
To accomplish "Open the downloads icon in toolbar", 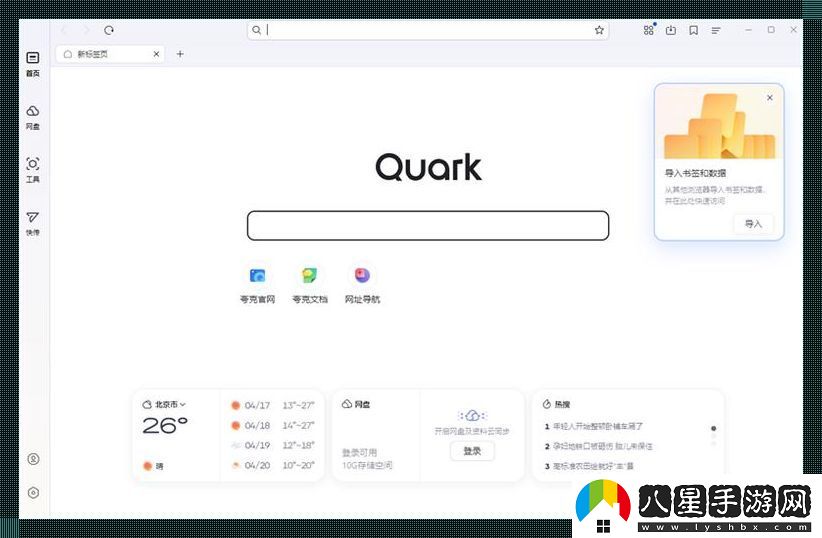I will point(670,30).
